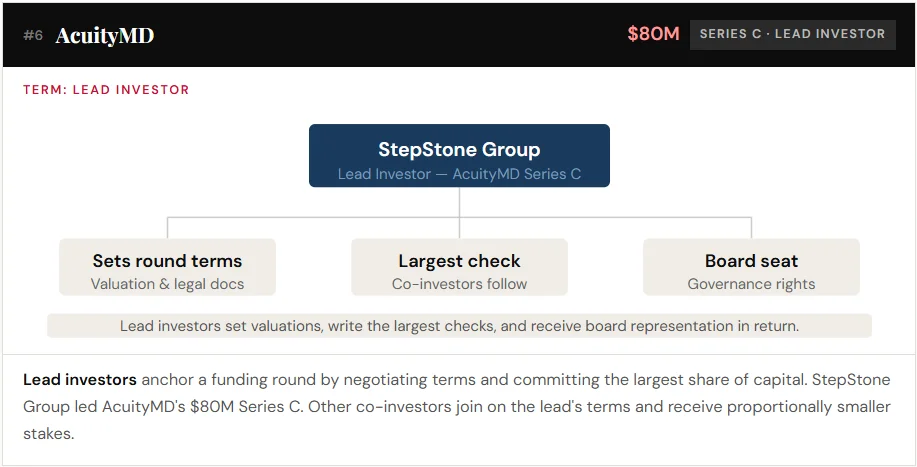The image size is (917, 467).
Task: Open the AcuityMD company title
Action: [x=105, y=36]
